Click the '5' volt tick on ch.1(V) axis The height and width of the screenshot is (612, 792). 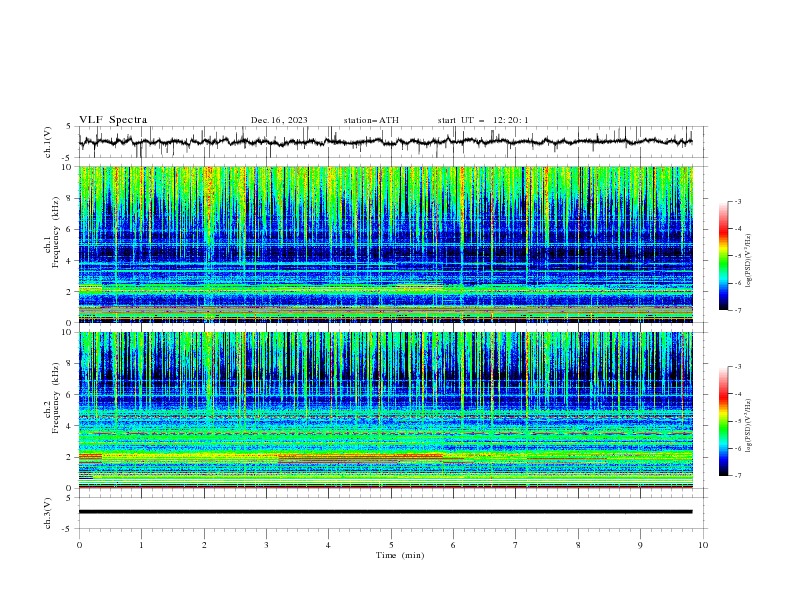pos(69,127)
